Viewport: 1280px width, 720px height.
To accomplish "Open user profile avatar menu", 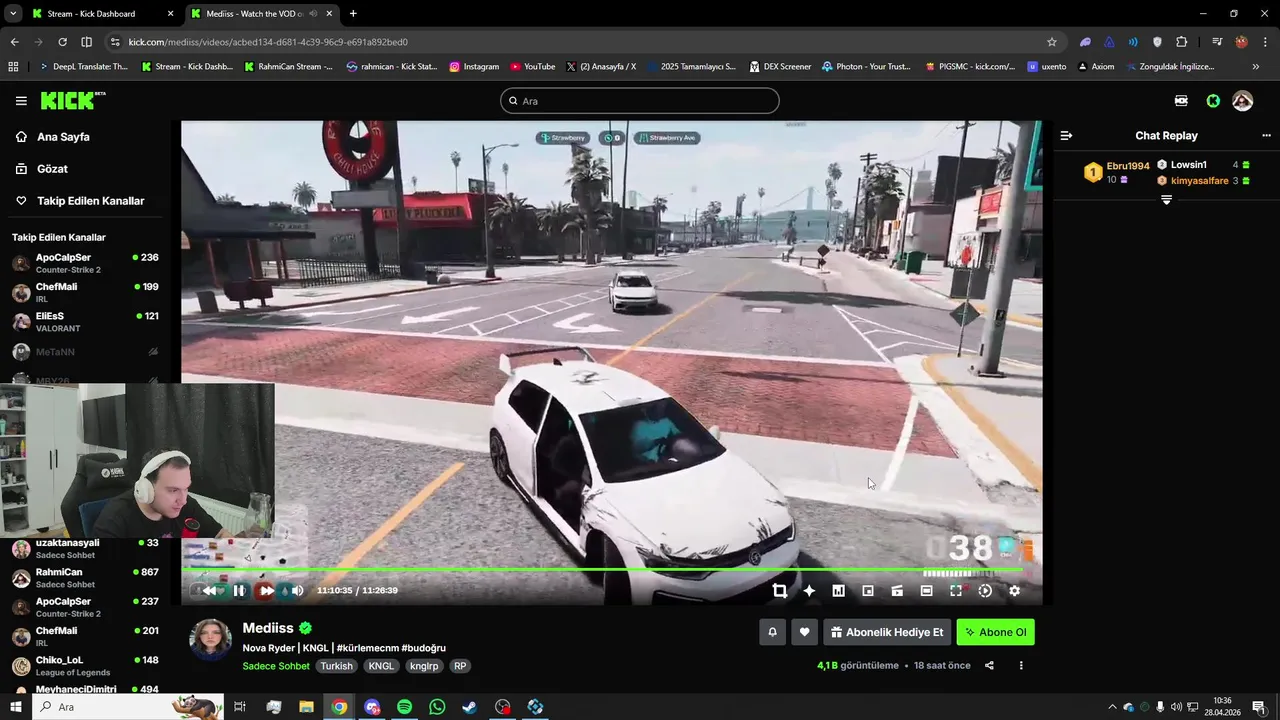I will tap(1243, 101).
